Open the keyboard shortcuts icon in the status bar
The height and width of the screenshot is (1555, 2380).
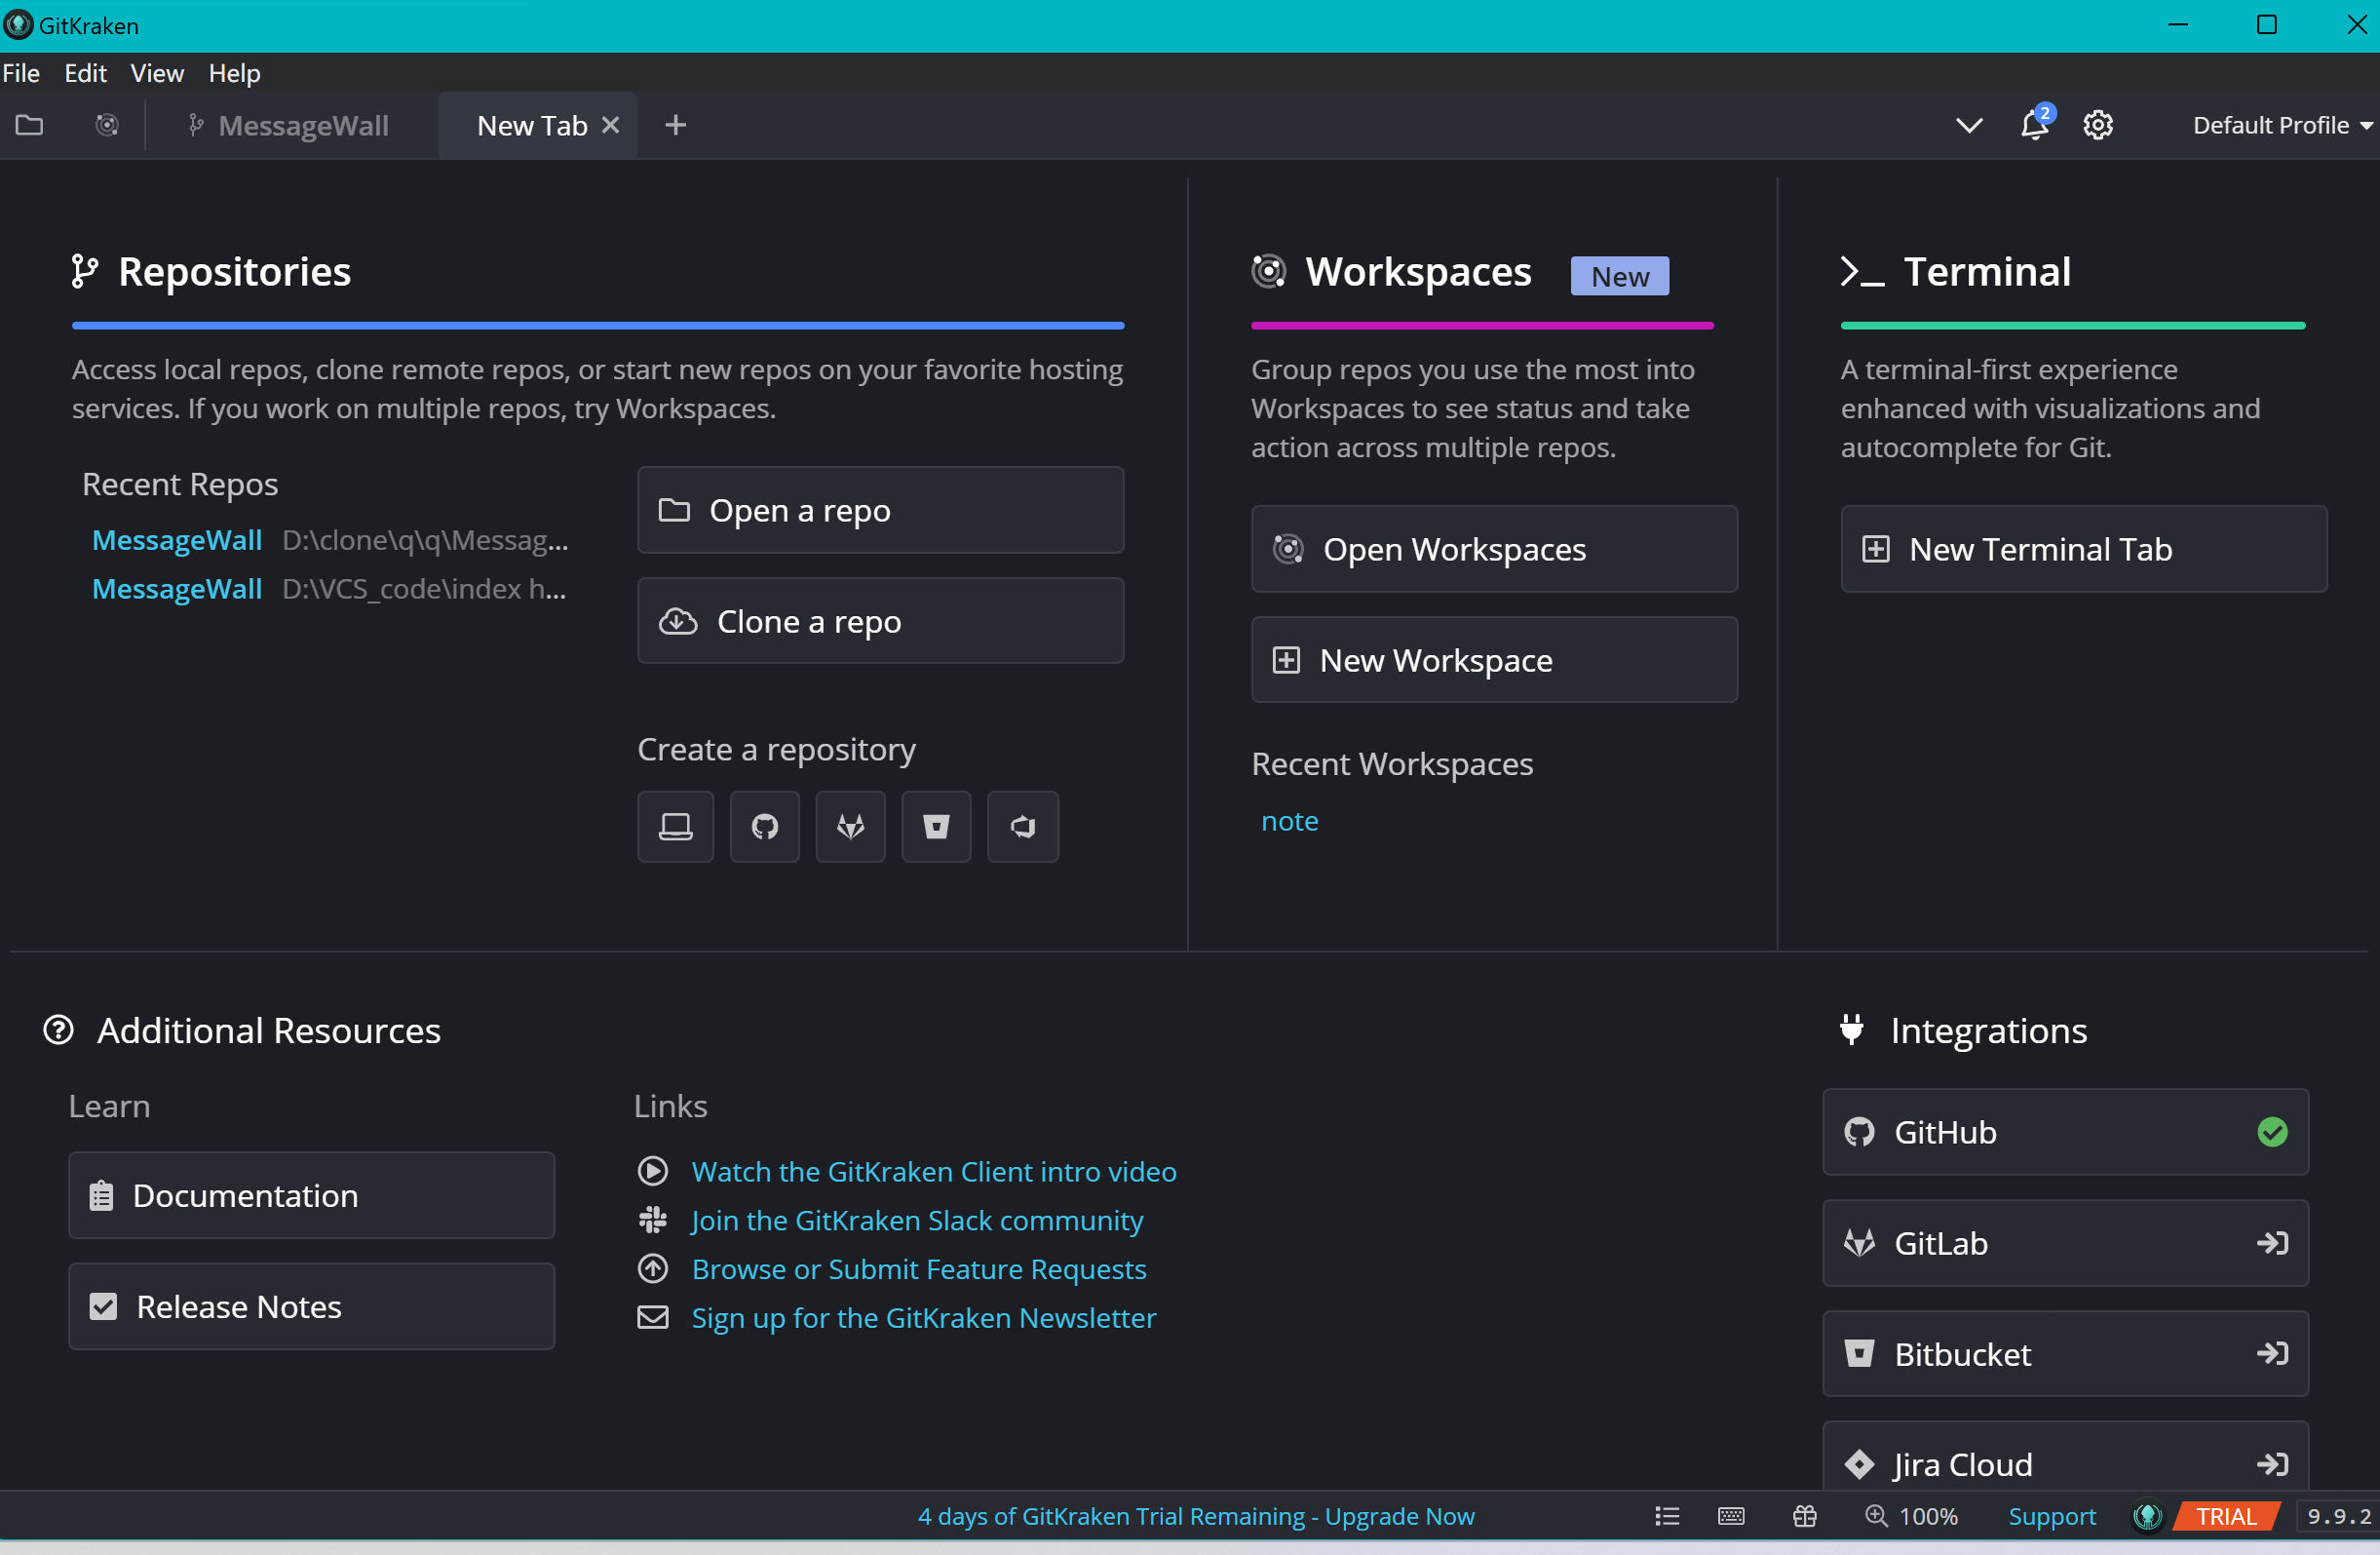1731,1516
